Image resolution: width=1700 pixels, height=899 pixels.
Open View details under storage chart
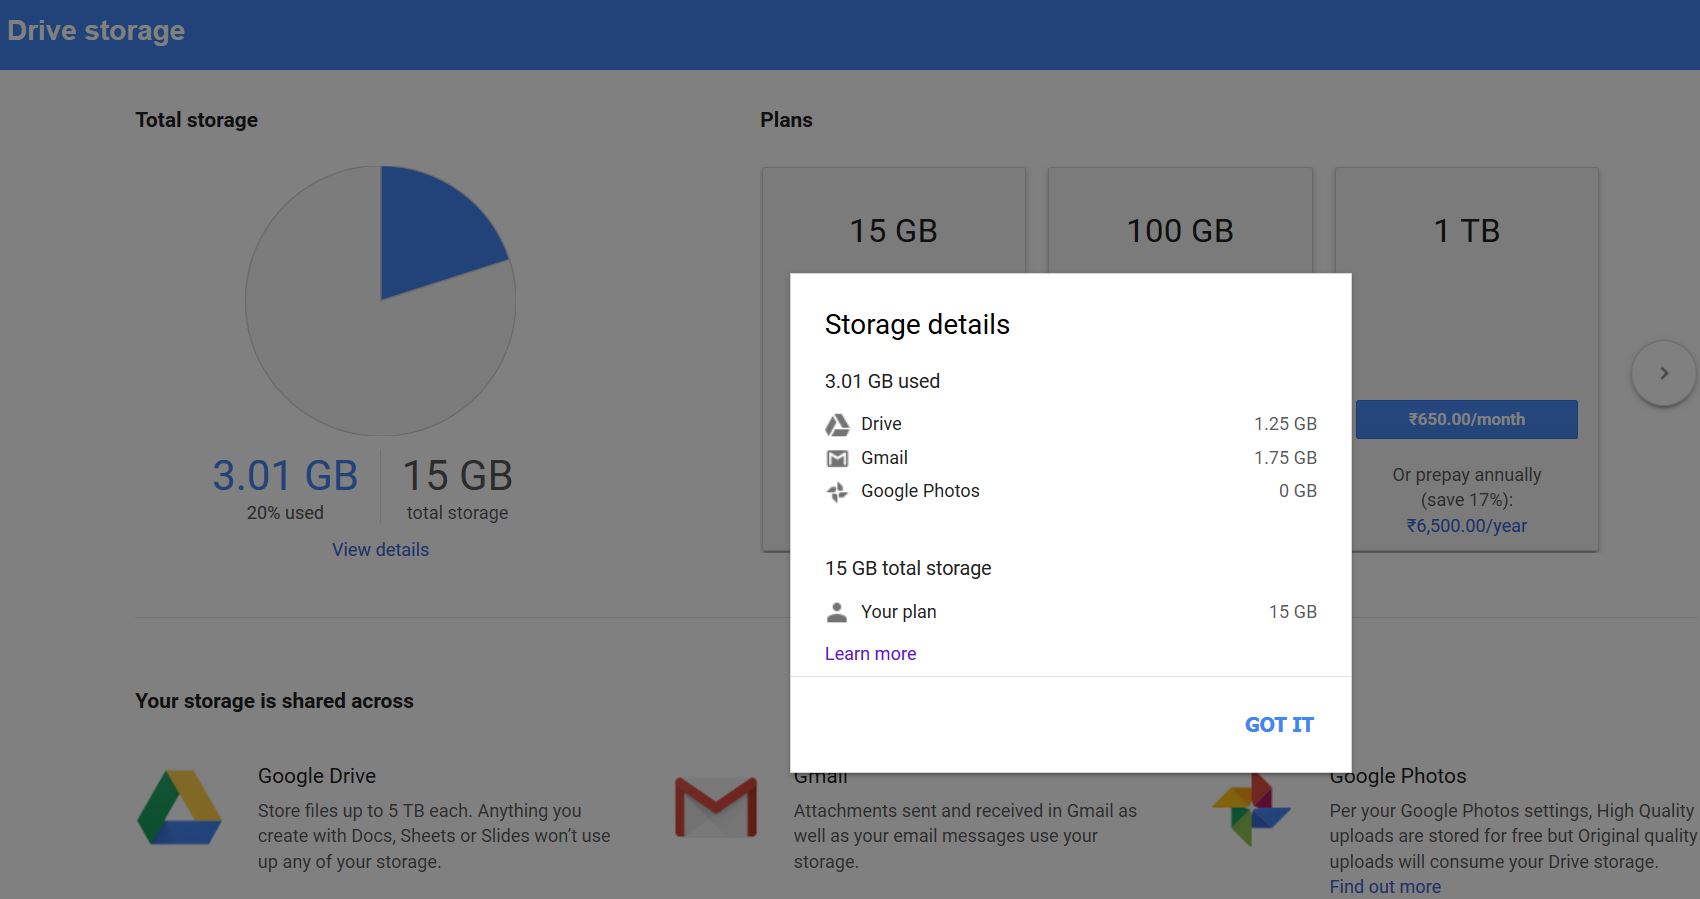[380, 550]
